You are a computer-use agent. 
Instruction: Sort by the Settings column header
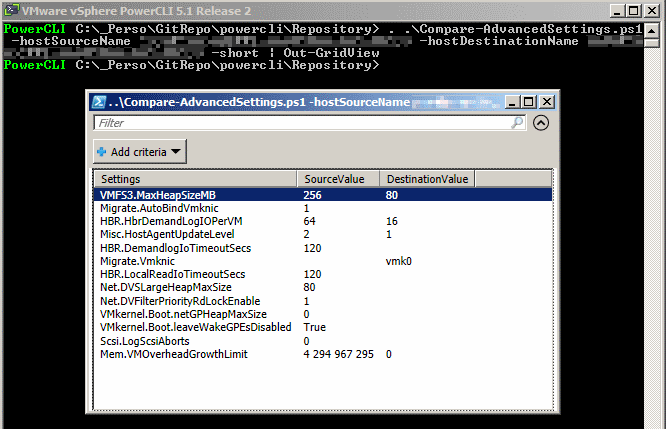click(x=195, y=179)
